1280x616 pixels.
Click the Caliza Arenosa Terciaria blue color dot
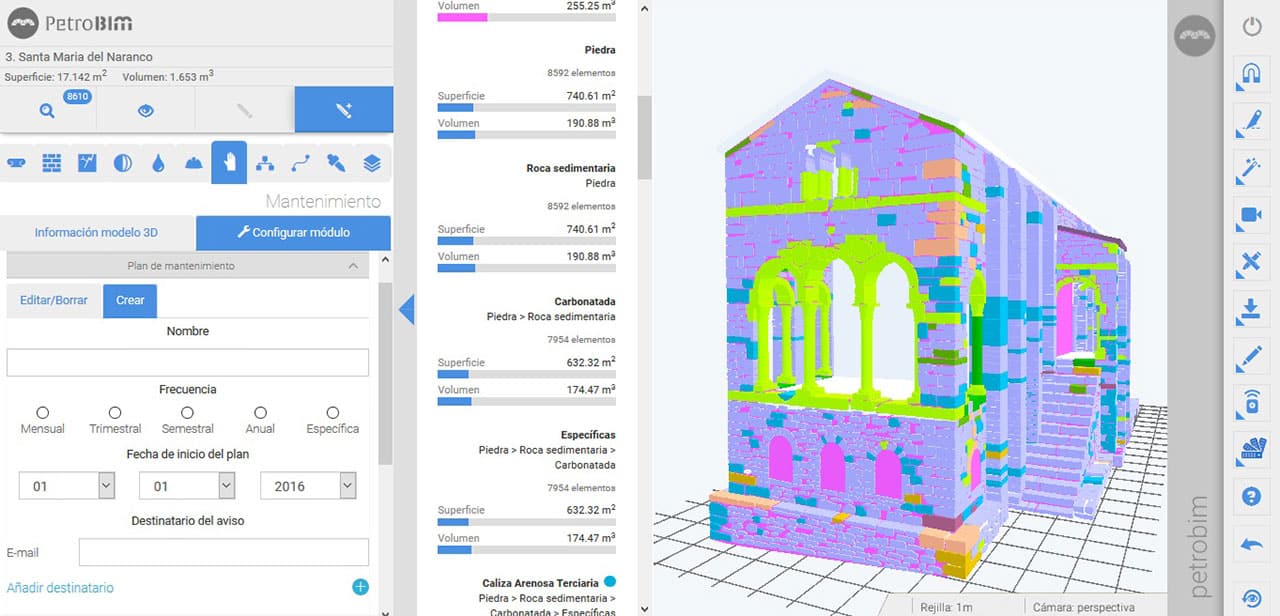(x=609, y=581)
